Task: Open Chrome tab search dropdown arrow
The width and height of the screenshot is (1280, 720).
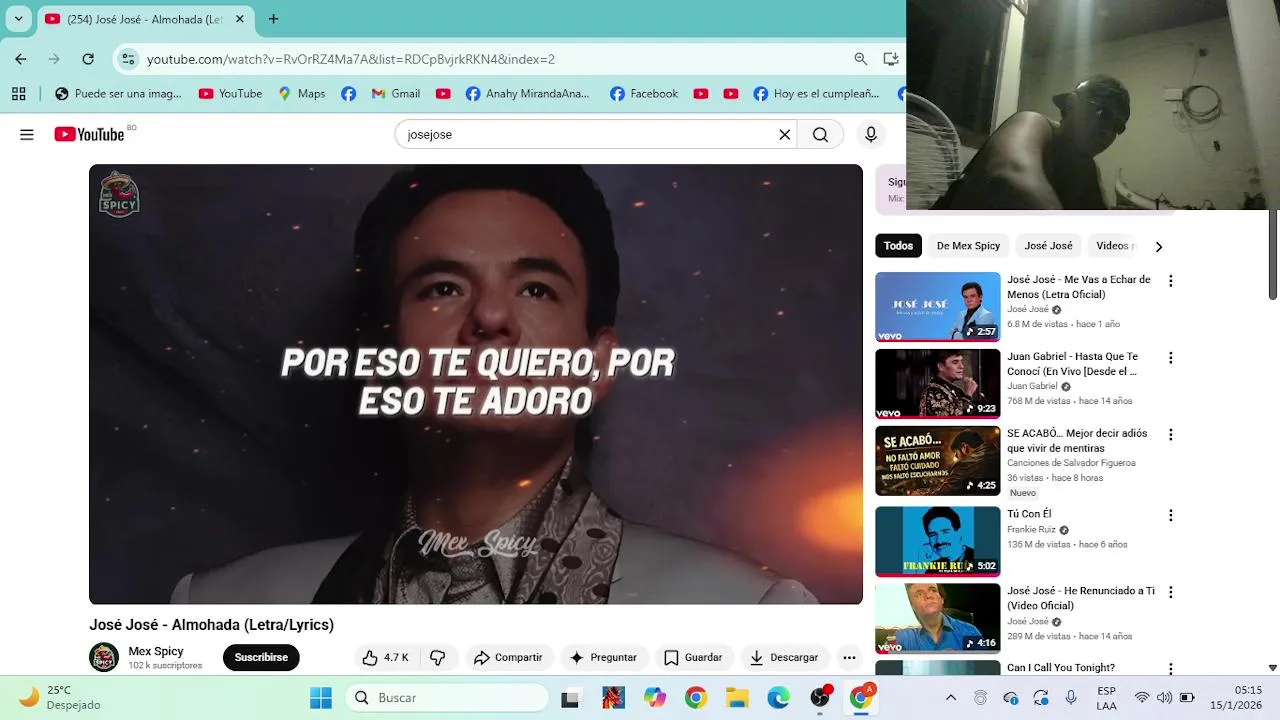Action: (x=18, y=19)
